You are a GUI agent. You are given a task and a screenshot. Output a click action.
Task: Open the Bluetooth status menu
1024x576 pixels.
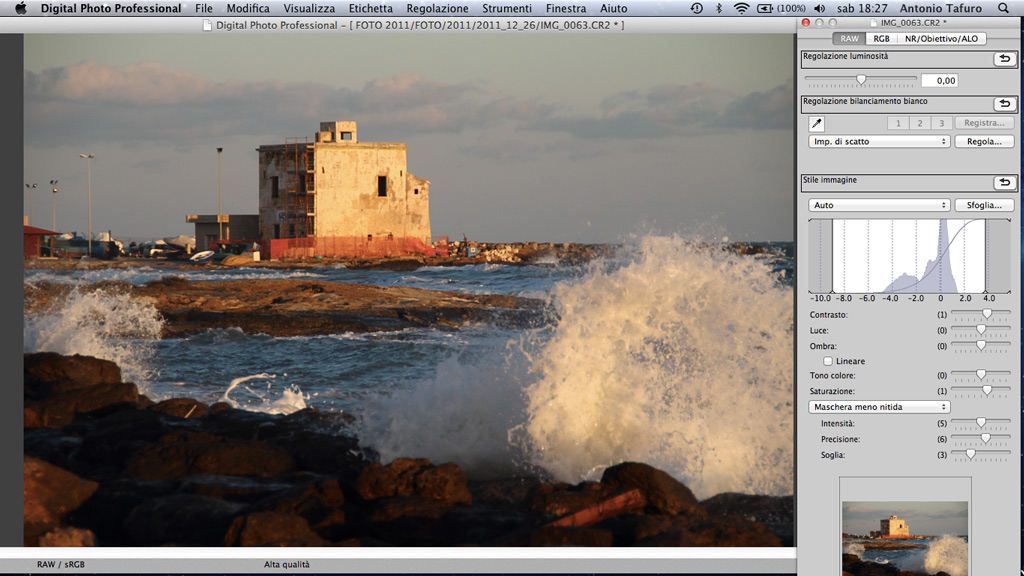(719, 8)
